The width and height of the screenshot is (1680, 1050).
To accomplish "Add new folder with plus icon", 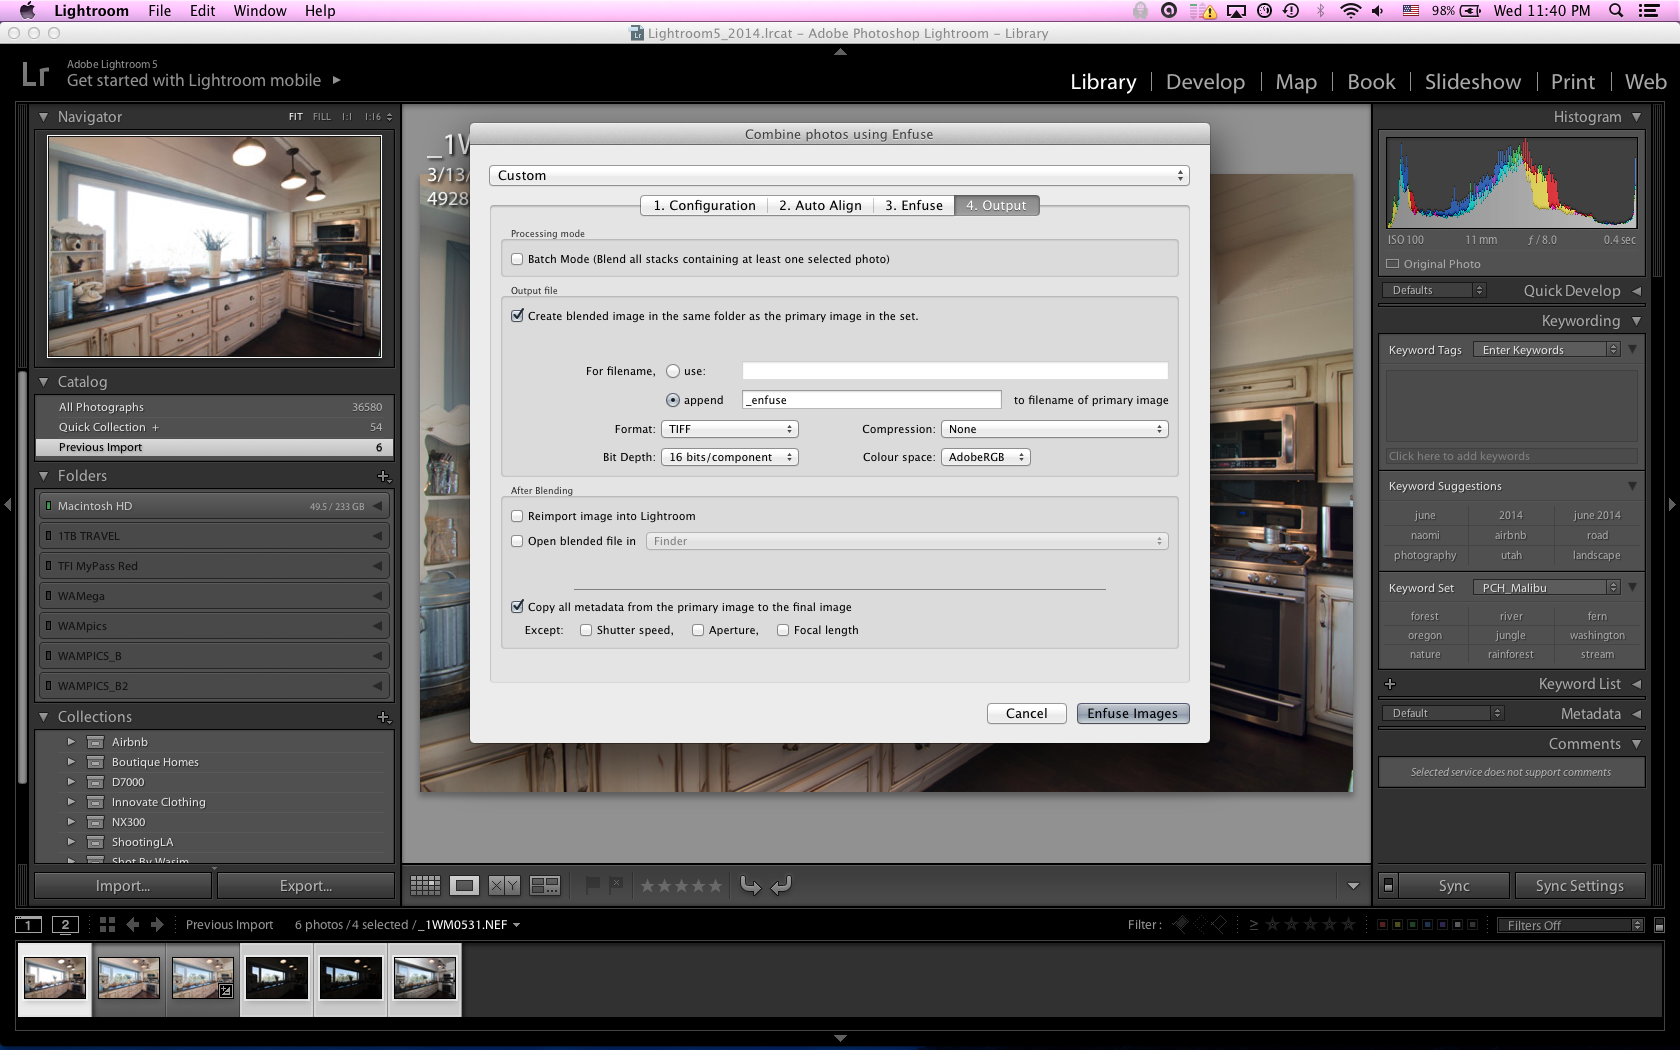I will point(383,476).
